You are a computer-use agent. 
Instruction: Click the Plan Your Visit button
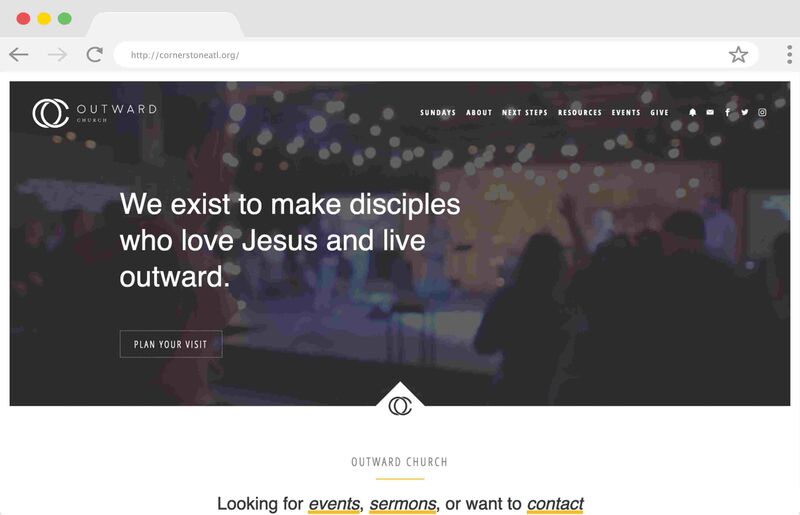tap(171, 344)
